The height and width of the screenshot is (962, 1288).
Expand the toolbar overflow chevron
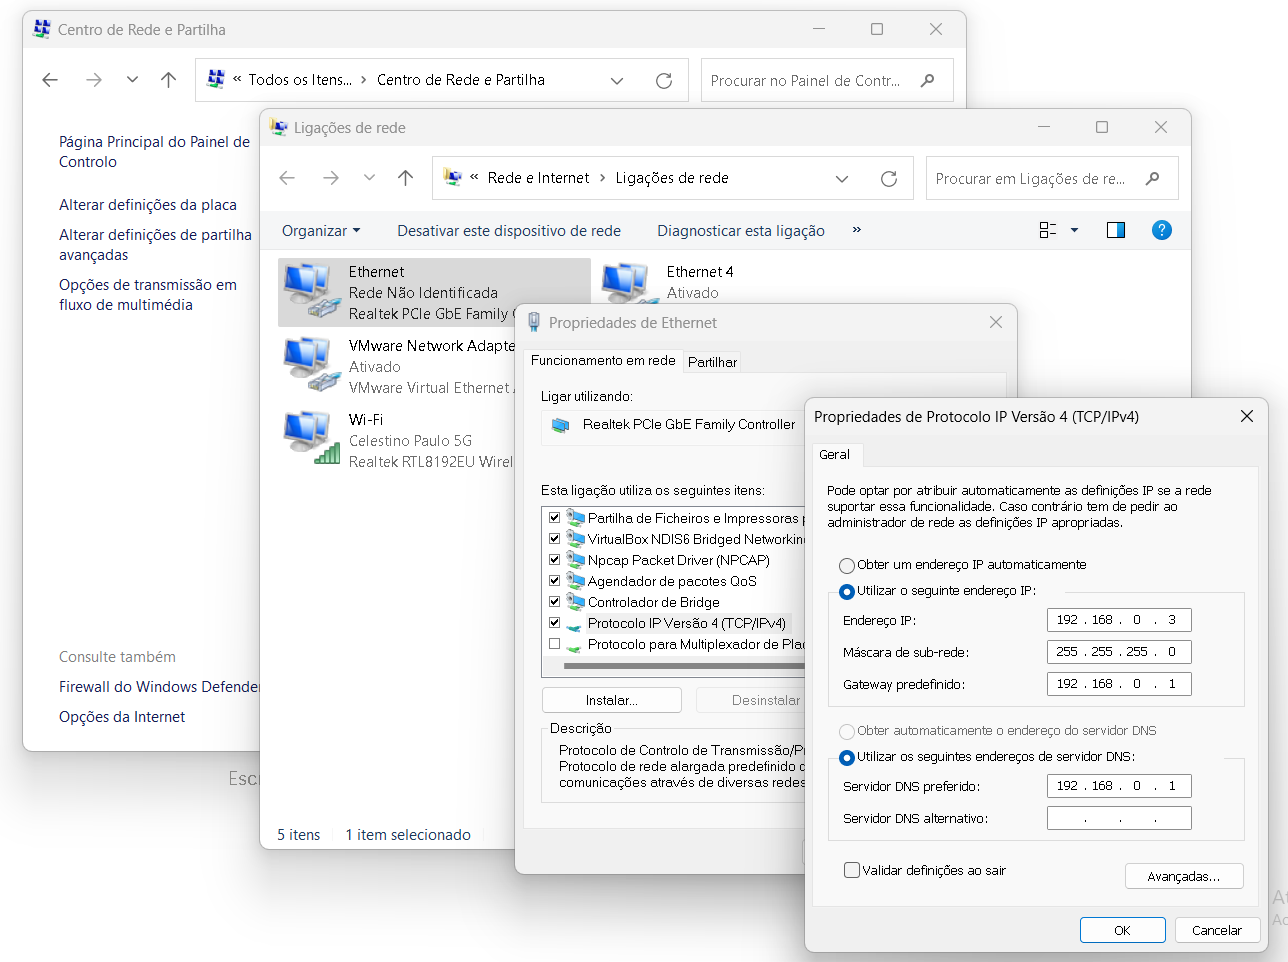click(857, 230)
